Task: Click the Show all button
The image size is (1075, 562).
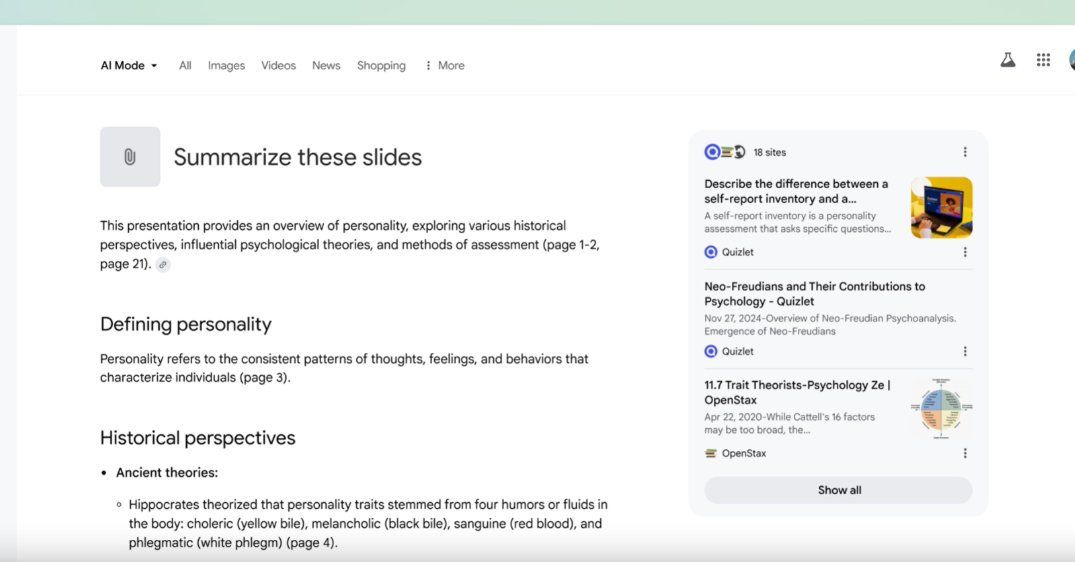Action: [x=838, y=491]
